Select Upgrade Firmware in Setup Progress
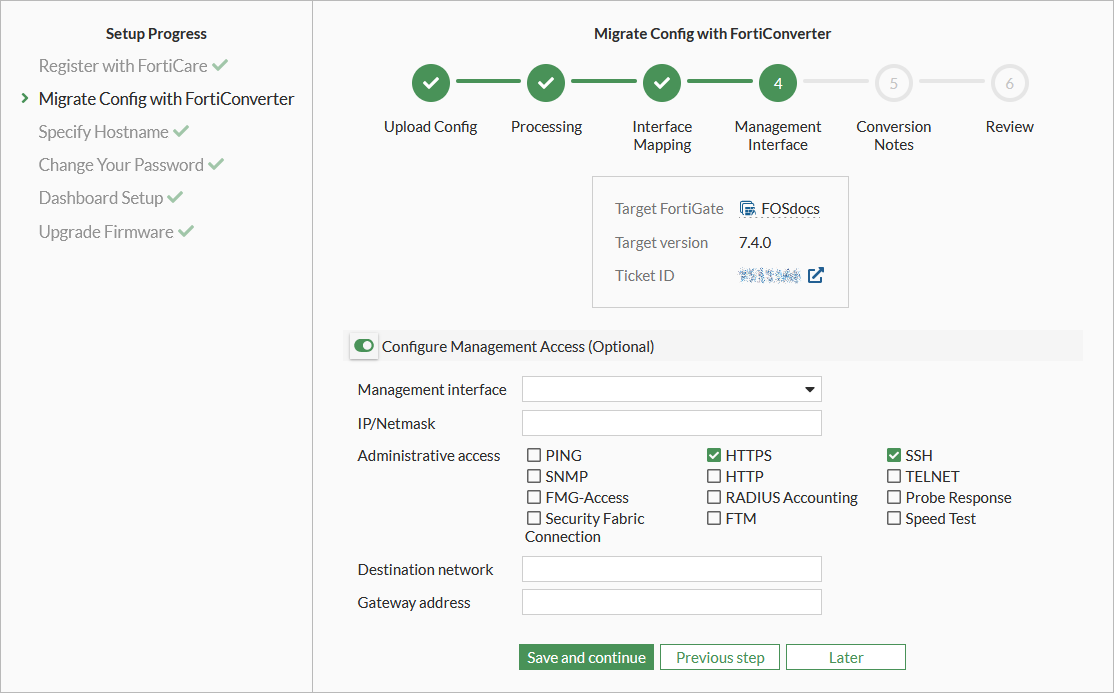Screen dimensions: 1114x693 click(x=106, y=232)
